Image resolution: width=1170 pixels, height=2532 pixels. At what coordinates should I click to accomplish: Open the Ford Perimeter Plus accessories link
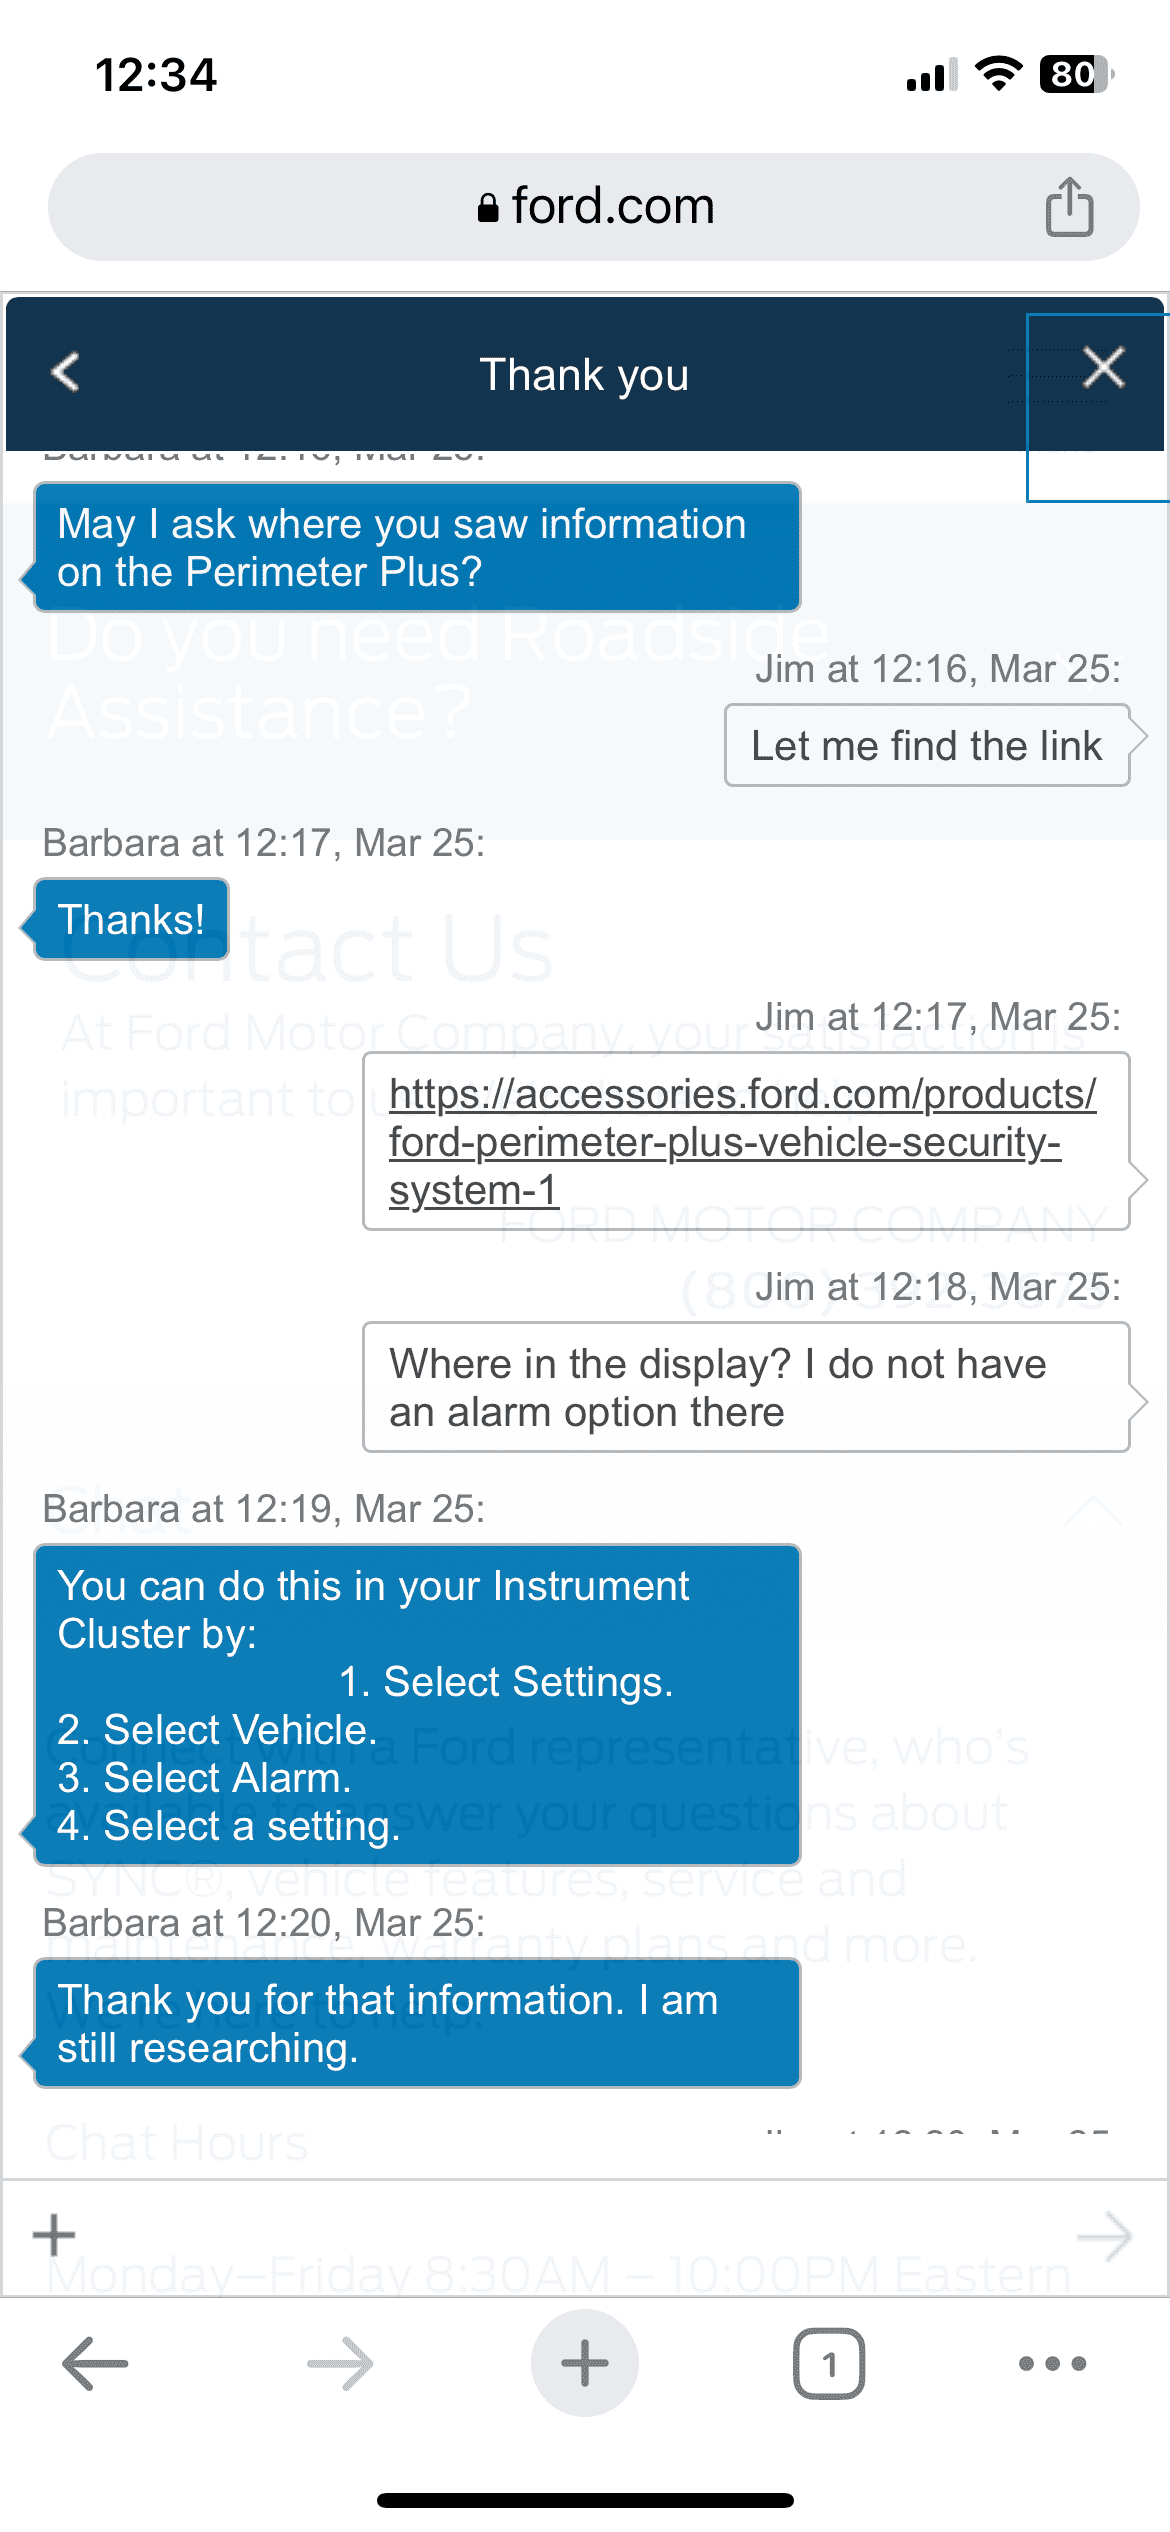click(x=742, y=1141)
